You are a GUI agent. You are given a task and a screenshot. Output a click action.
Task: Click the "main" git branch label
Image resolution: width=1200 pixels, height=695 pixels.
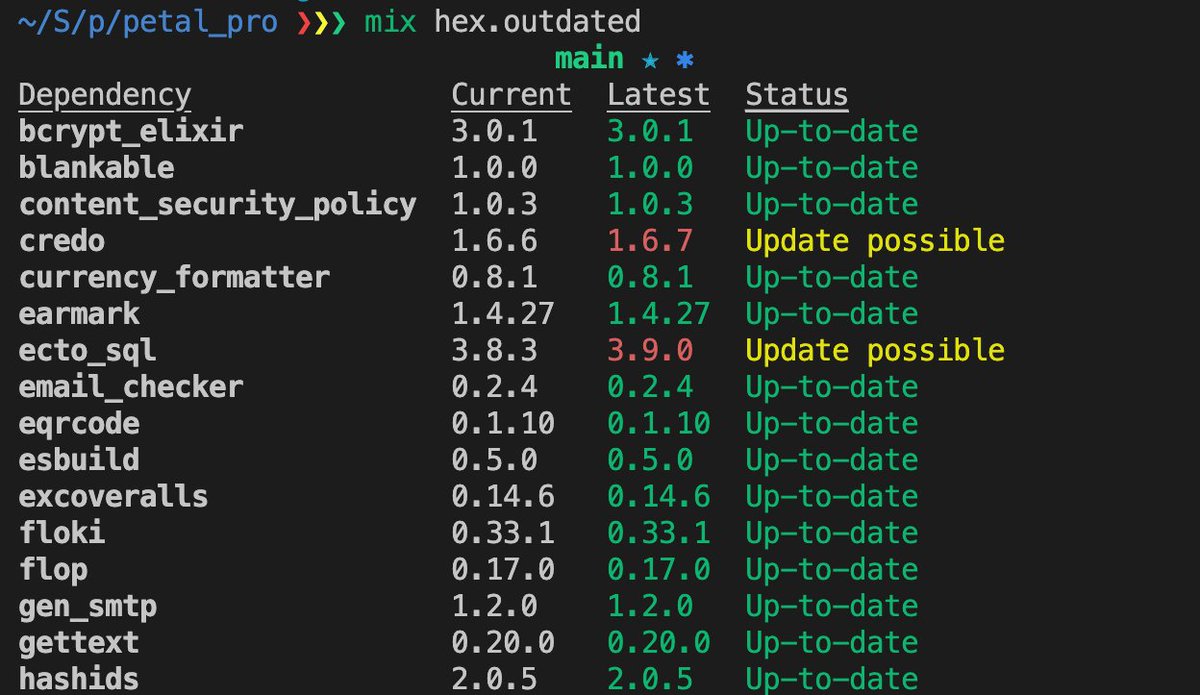pos(590,59)
